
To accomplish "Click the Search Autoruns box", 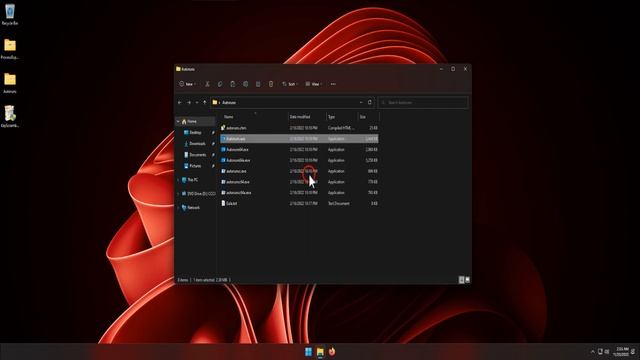I will 423,102.
